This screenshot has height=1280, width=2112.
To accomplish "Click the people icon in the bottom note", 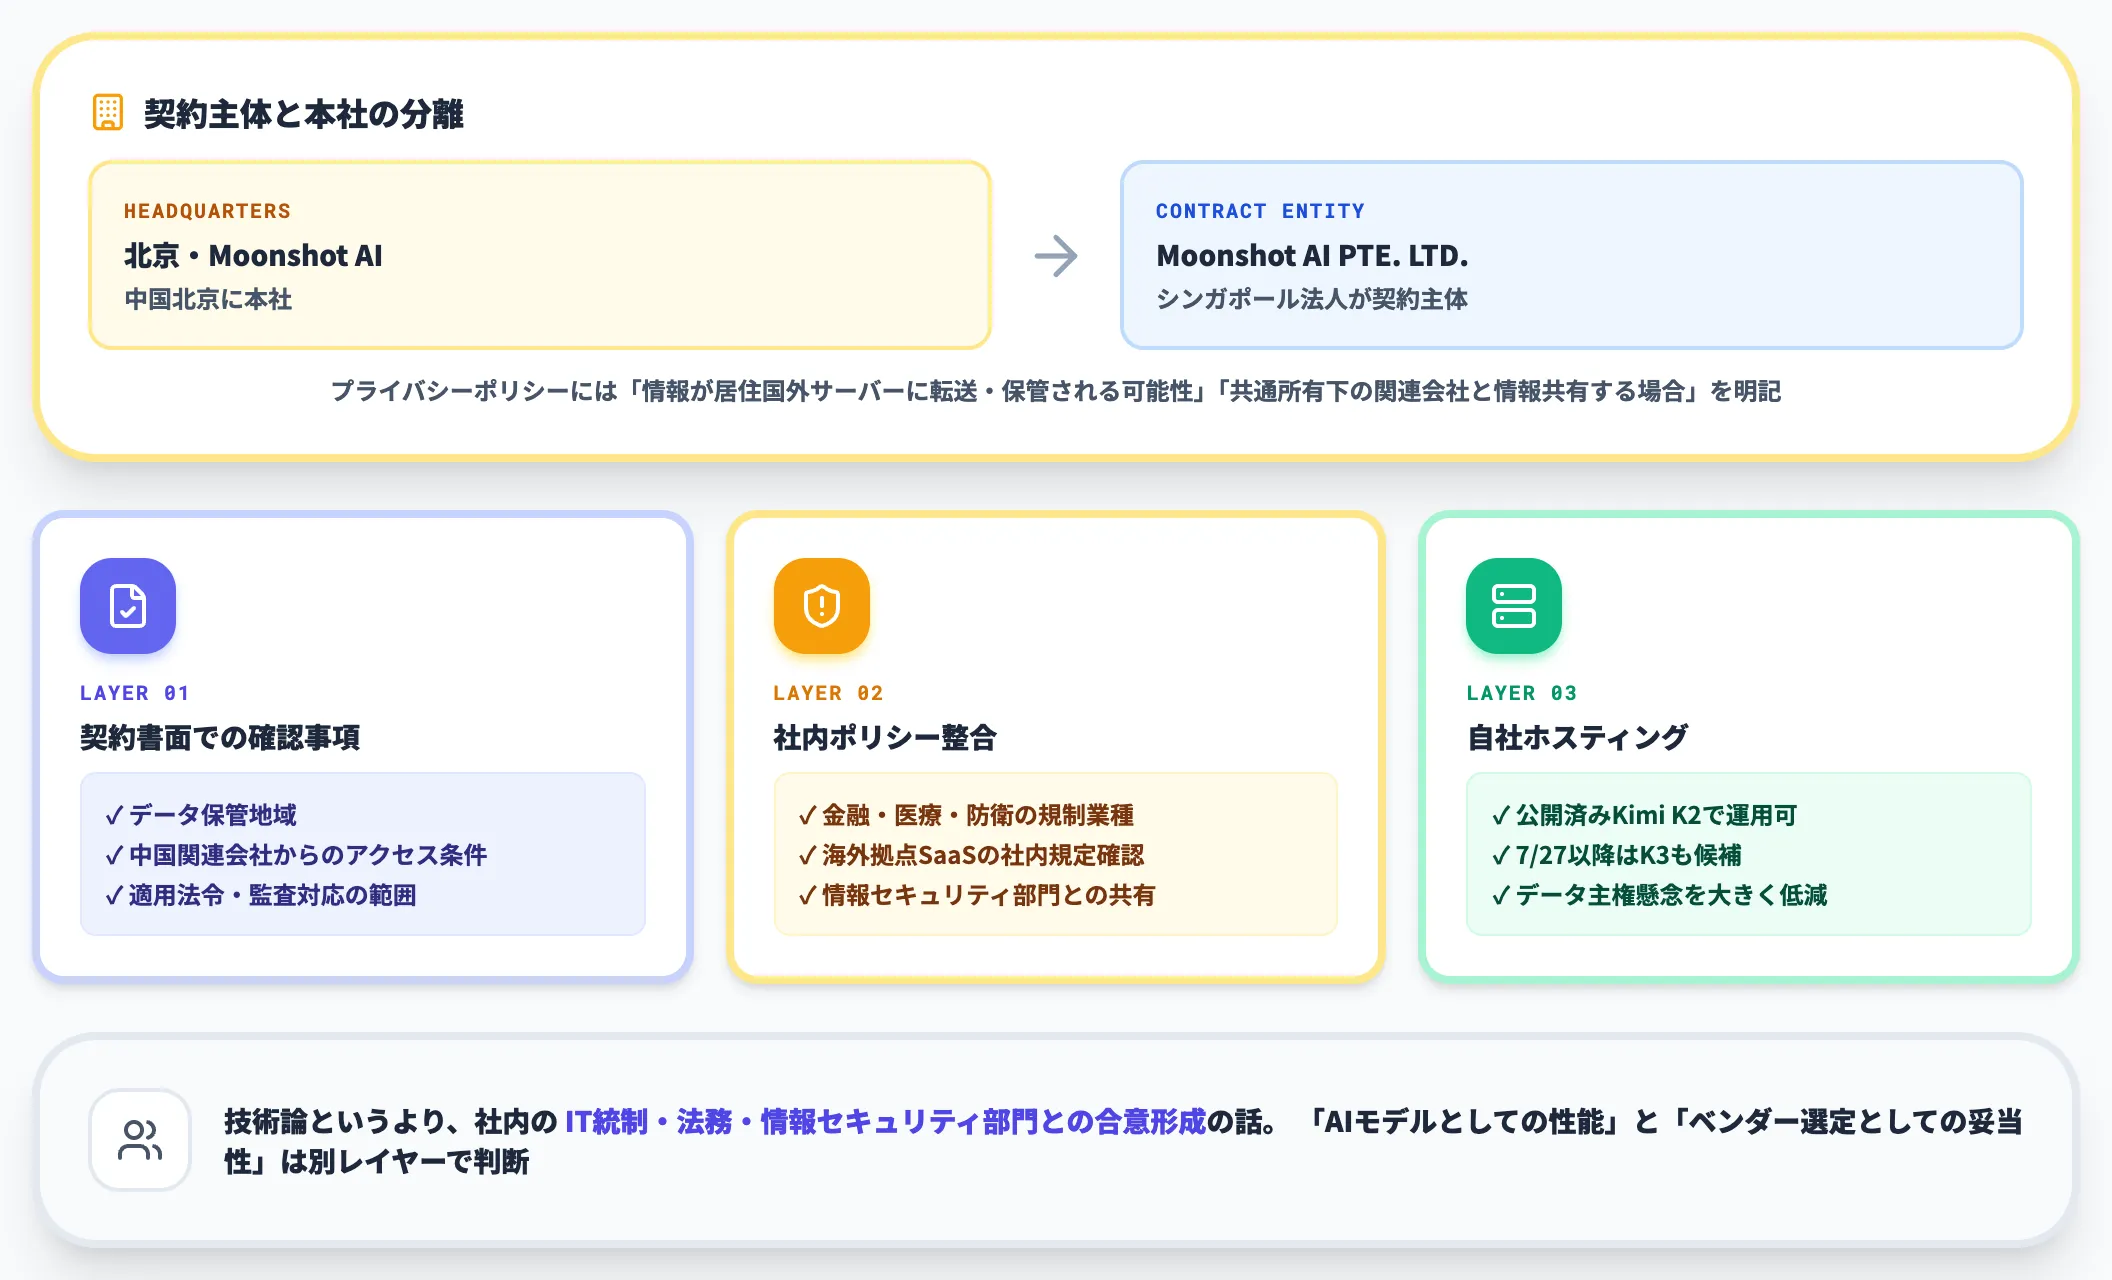I will tap(140, 1140).
